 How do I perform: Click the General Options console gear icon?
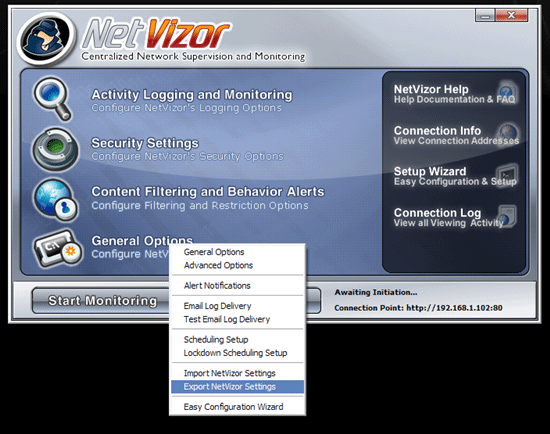(x=58, y=248)
